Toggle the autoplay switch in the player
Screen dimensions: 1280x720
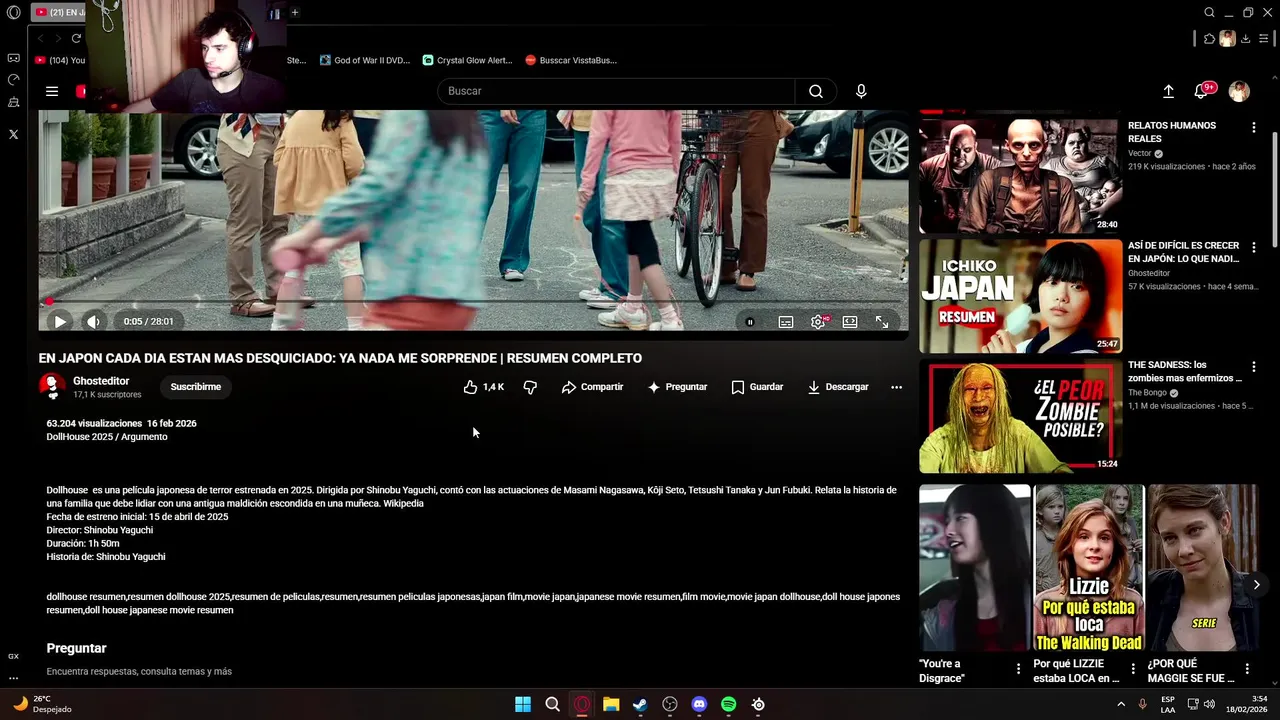[750, 322]
